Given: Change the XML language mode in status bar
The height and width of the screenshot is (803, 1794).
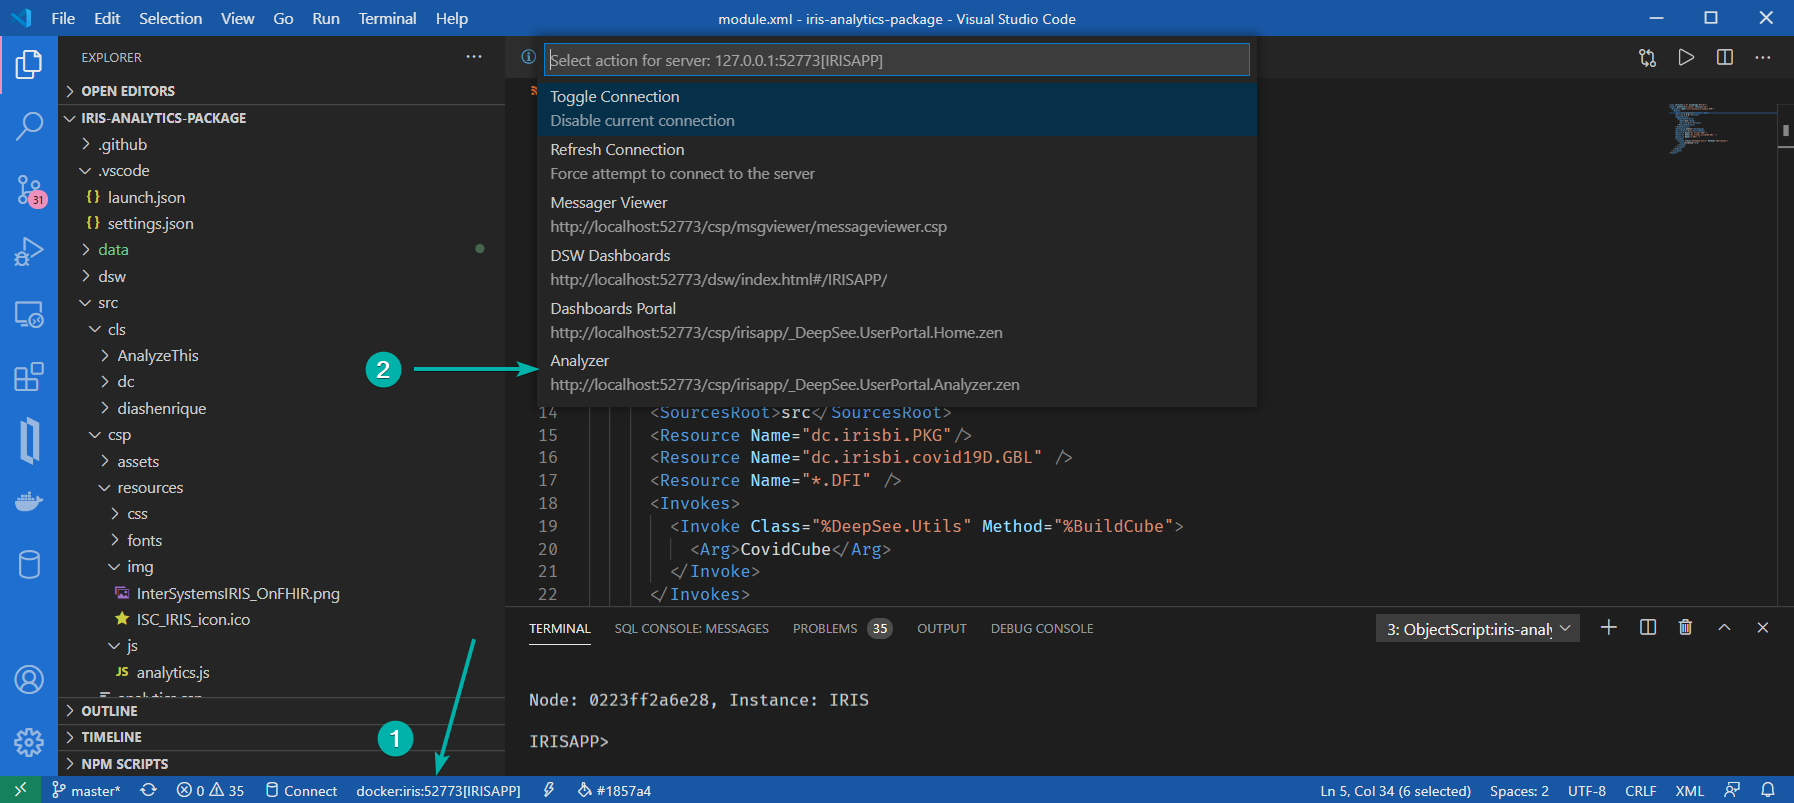Looking at the screenshot, I should (1690, 790).
